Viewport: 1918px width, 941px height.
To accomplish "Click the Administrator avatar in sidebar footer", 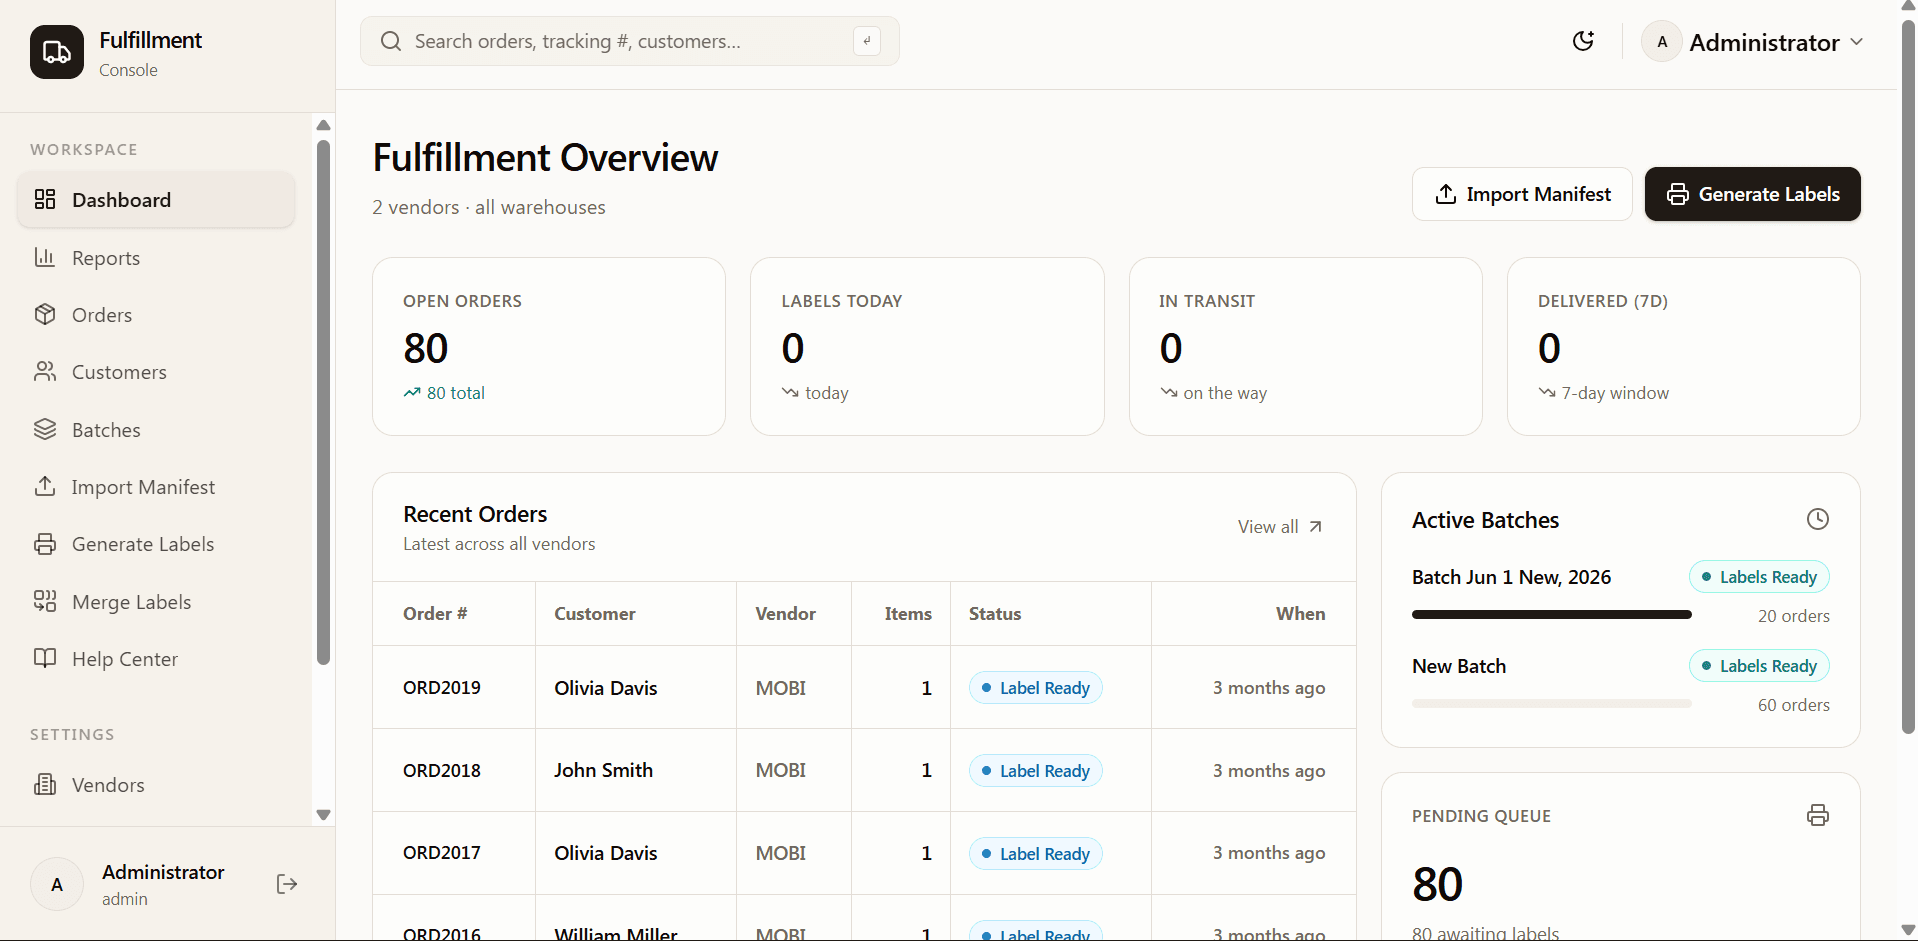I will click(x=57, y=884).
